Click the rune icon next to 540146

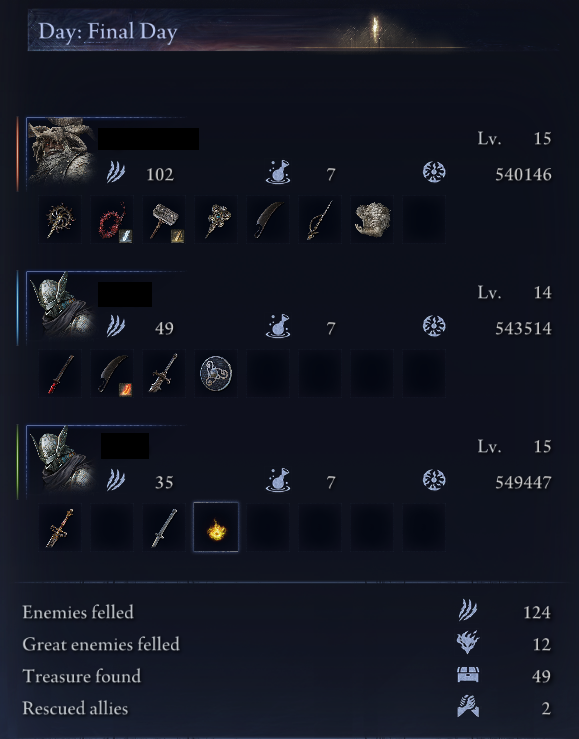(434, 172)
